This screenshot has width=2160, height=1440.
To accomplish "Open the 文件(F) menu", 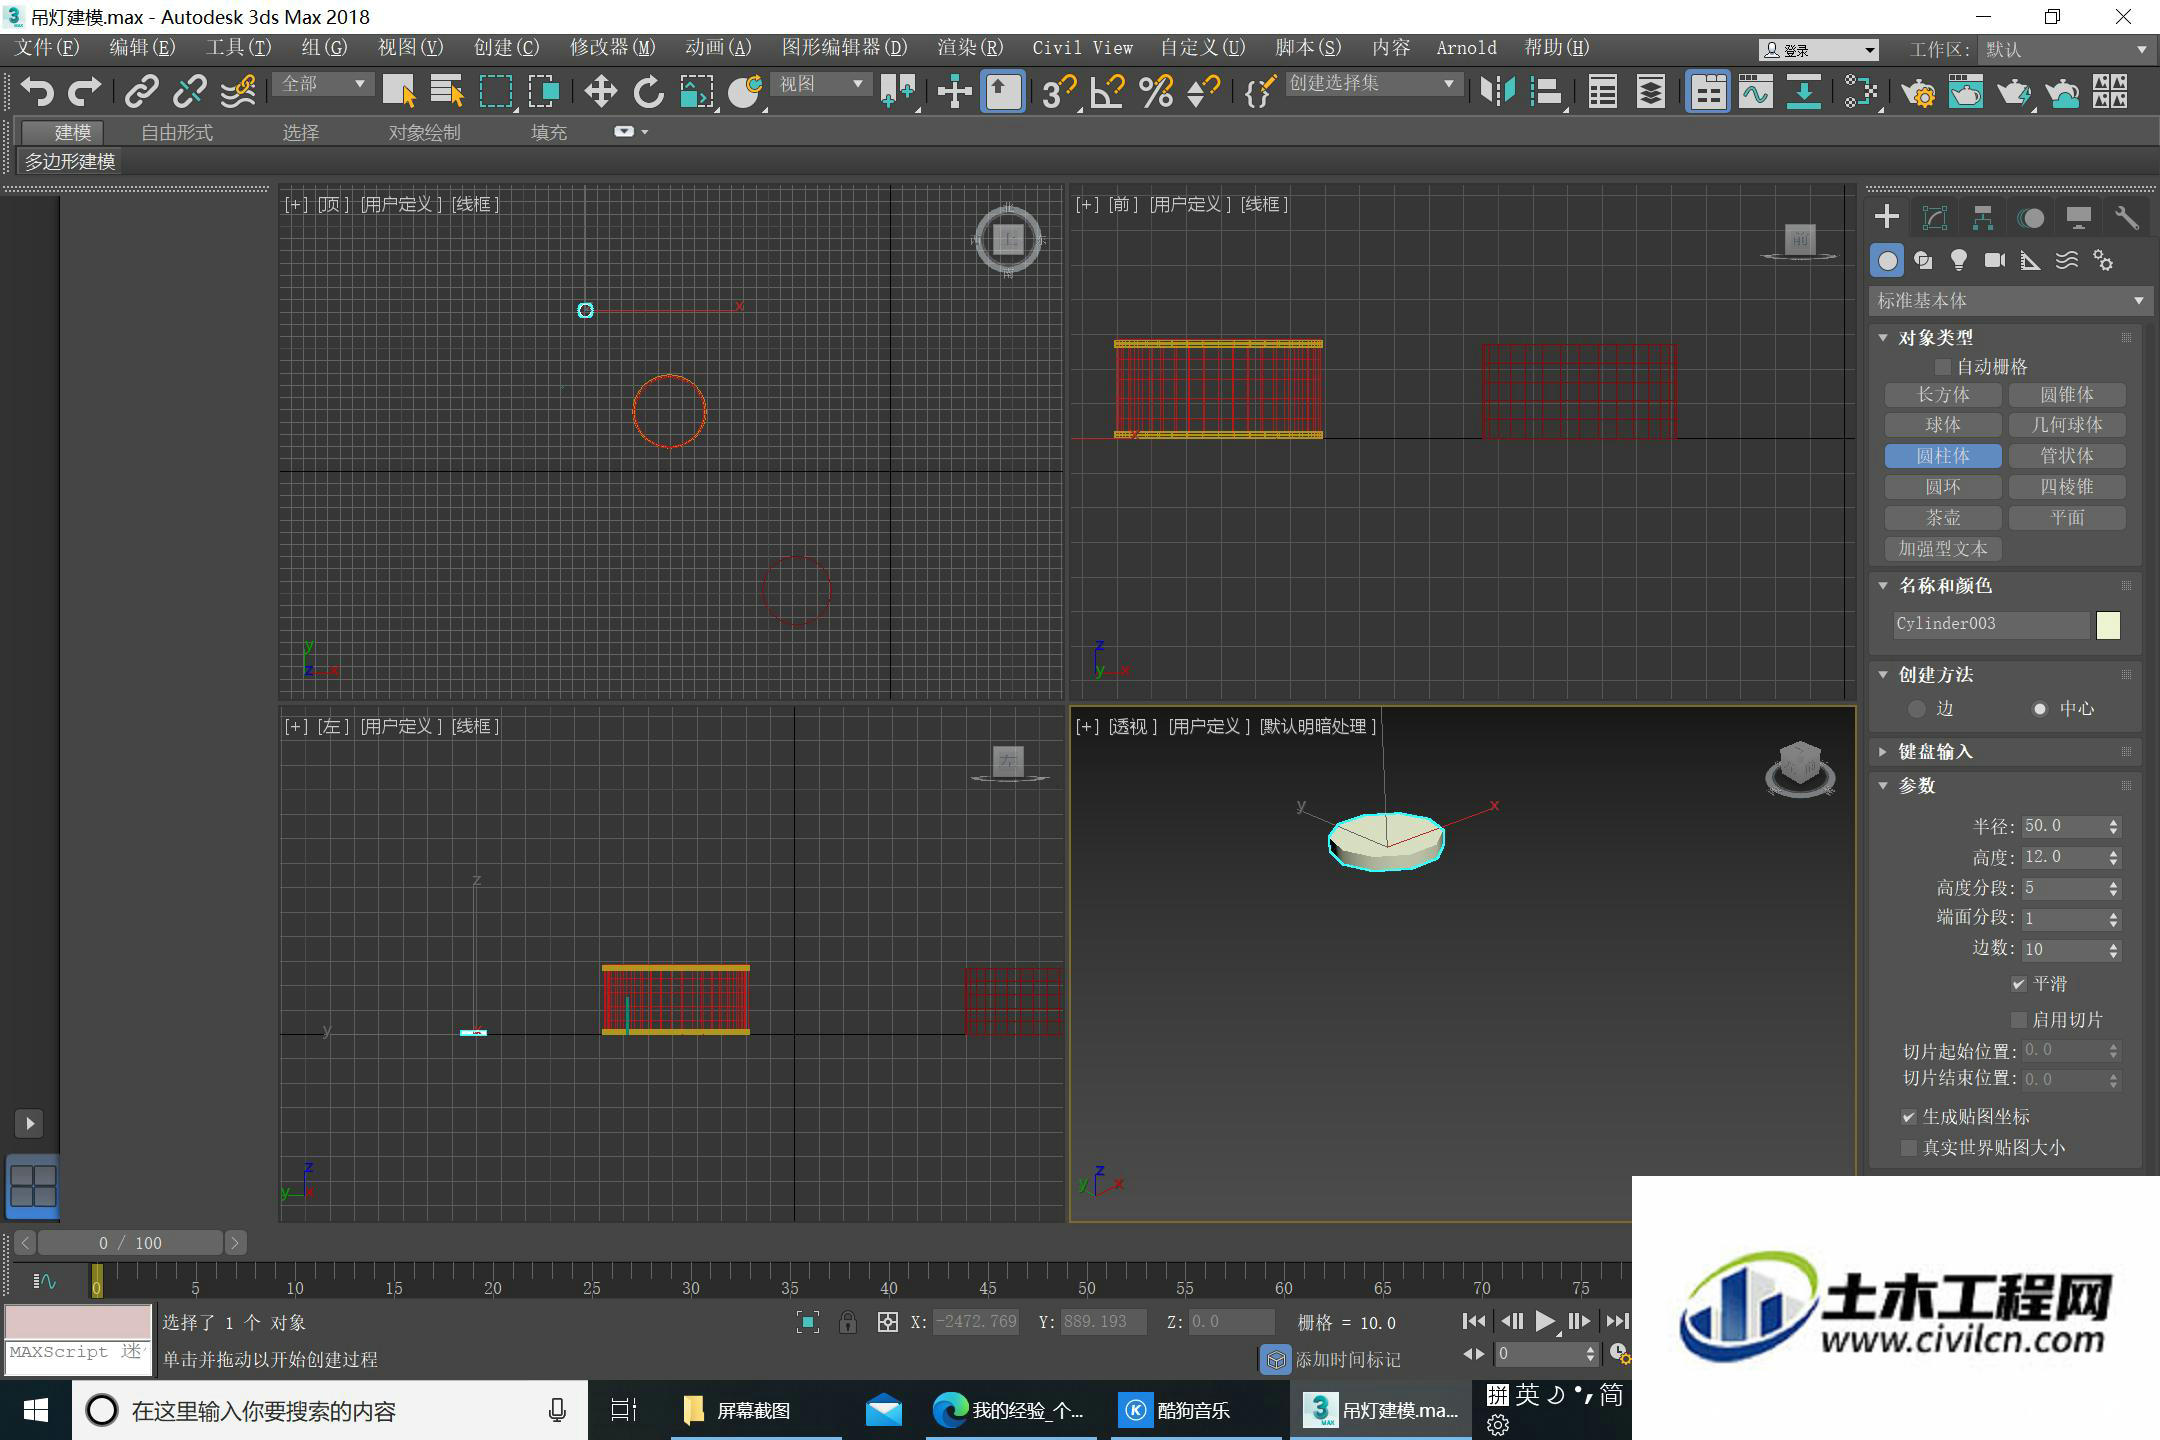I will point(47,48).
